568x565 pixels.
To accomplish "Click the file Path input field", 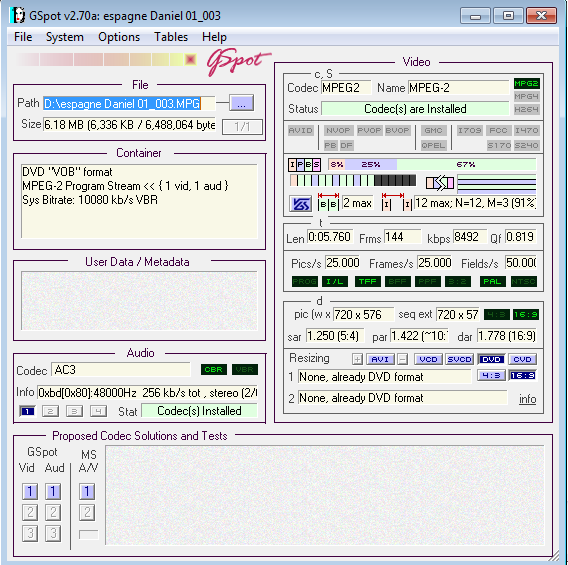I will click(129, 104).
